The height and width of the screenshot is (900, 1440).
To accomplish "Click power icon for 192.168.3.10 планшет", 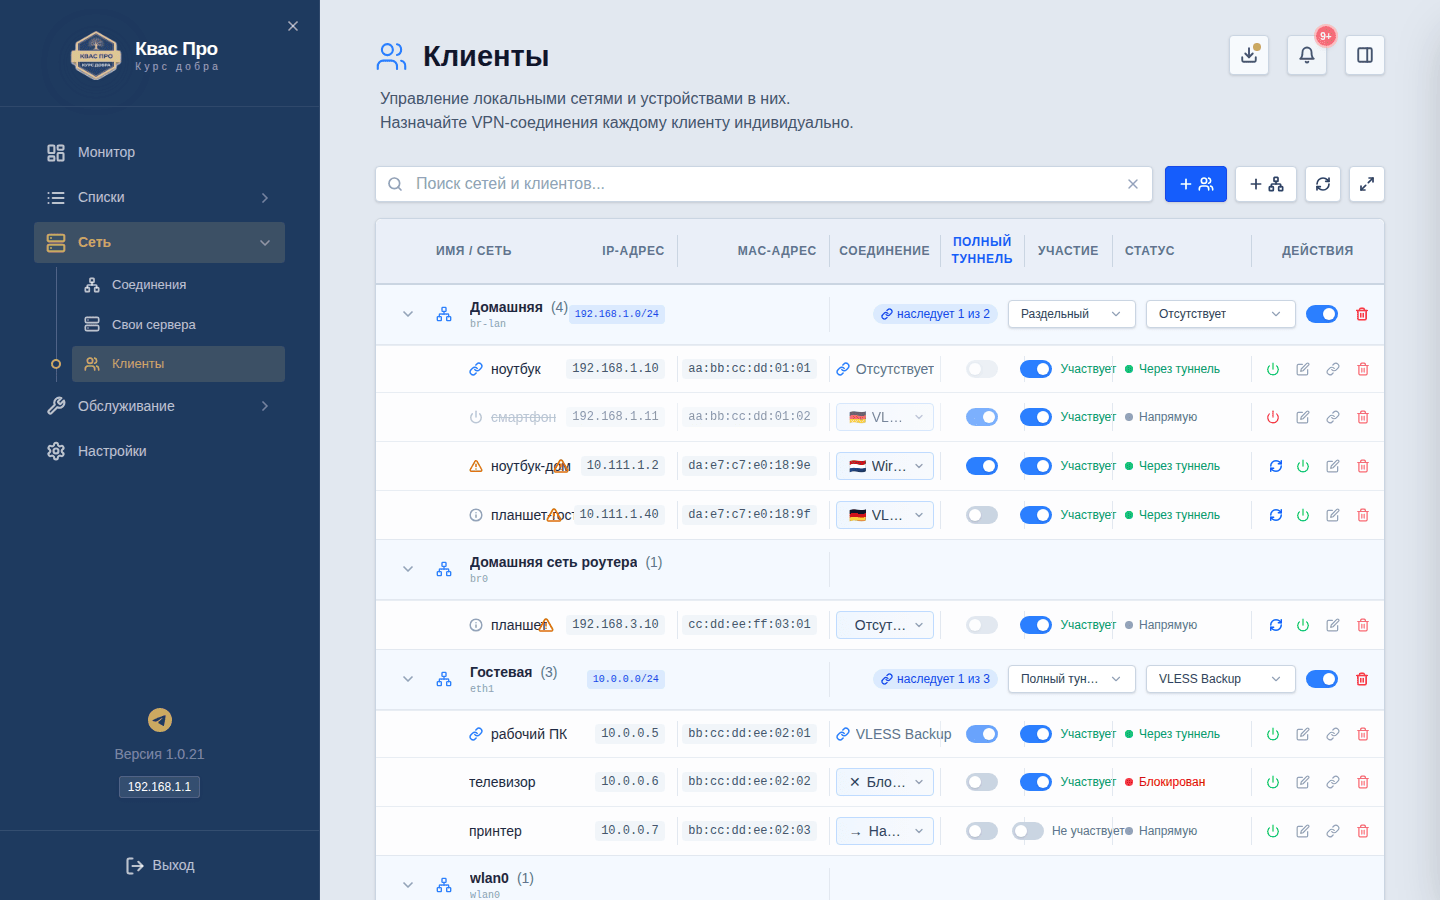I will point(1303,625).
